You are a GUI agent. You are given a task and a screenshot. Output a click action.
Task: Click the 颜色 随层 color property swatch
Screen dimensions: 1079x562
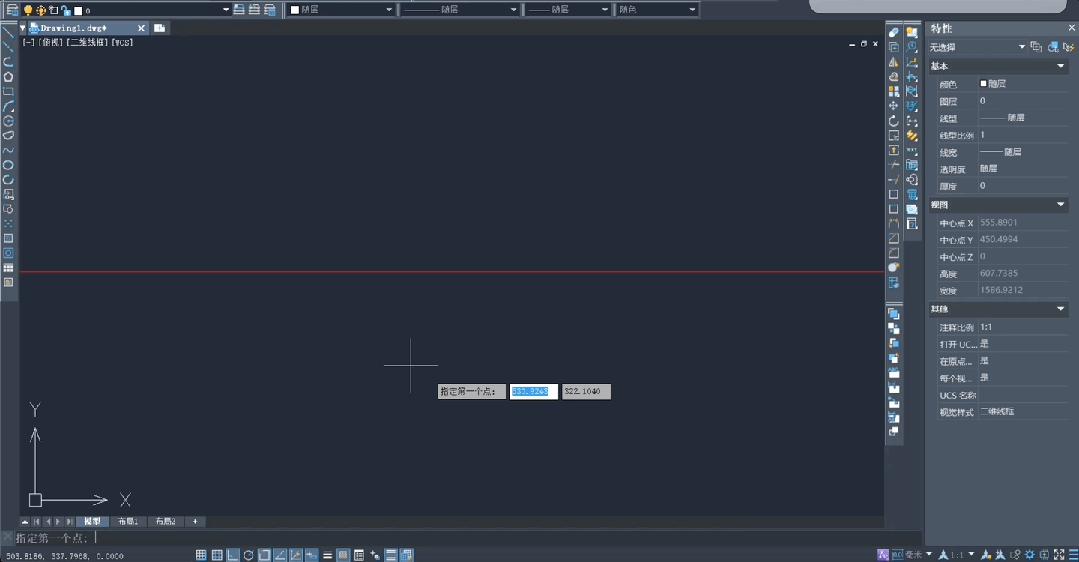tap(984, 84)
